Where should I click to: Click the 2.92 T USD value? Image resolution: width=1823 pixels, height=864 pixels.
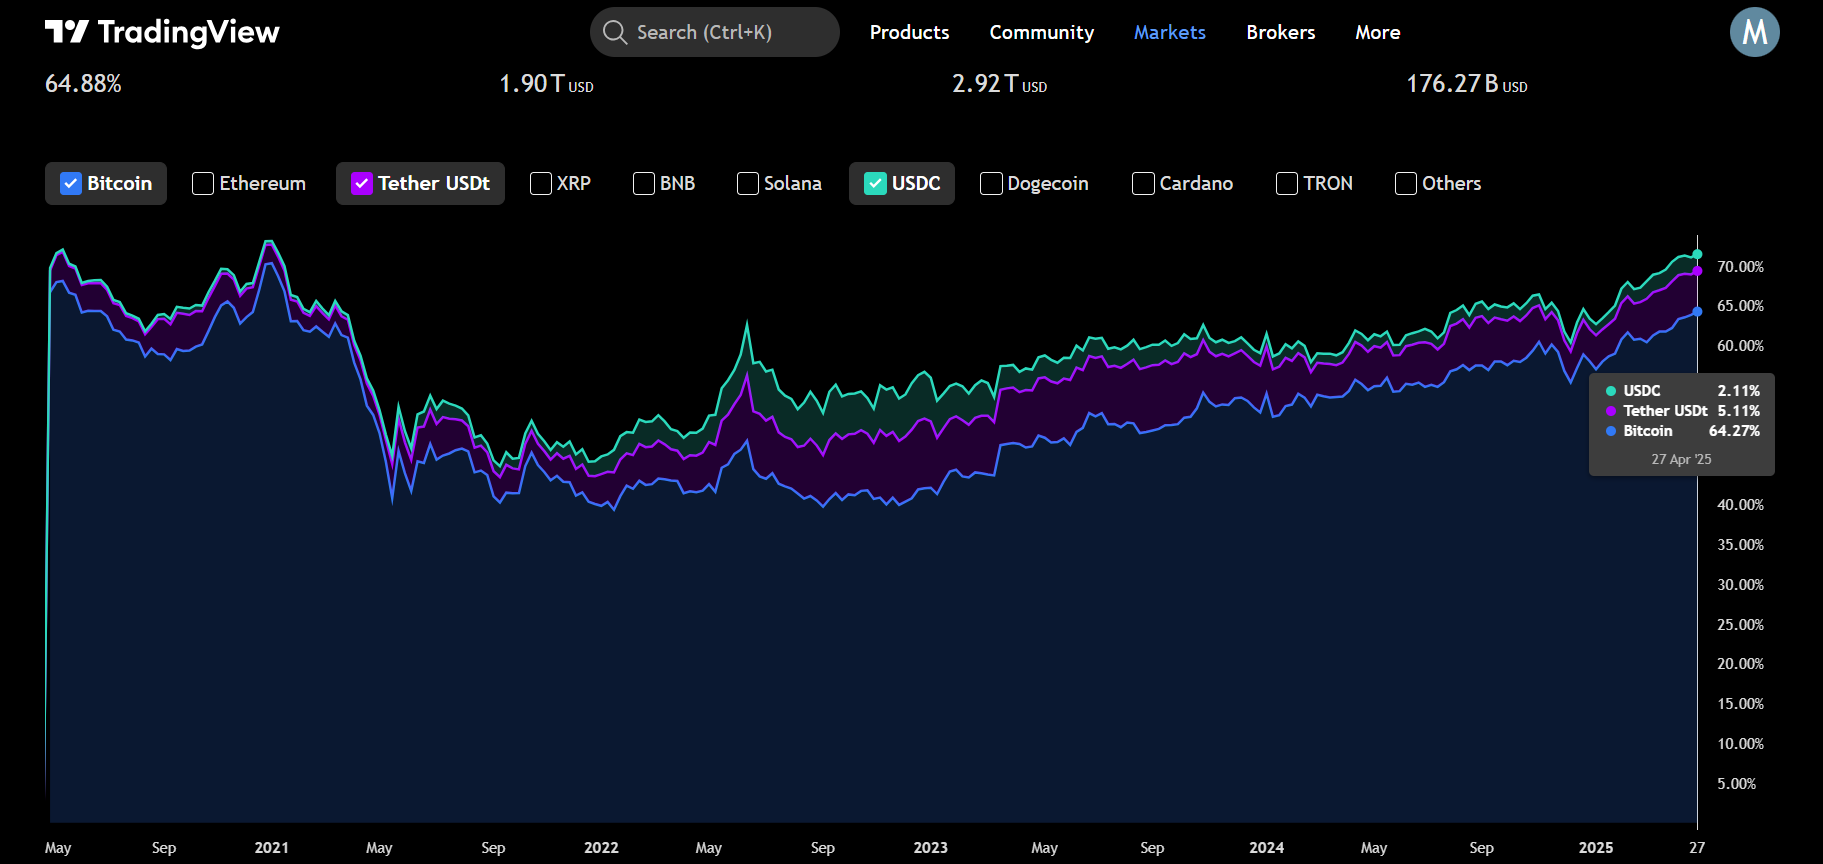coord(999,84)
